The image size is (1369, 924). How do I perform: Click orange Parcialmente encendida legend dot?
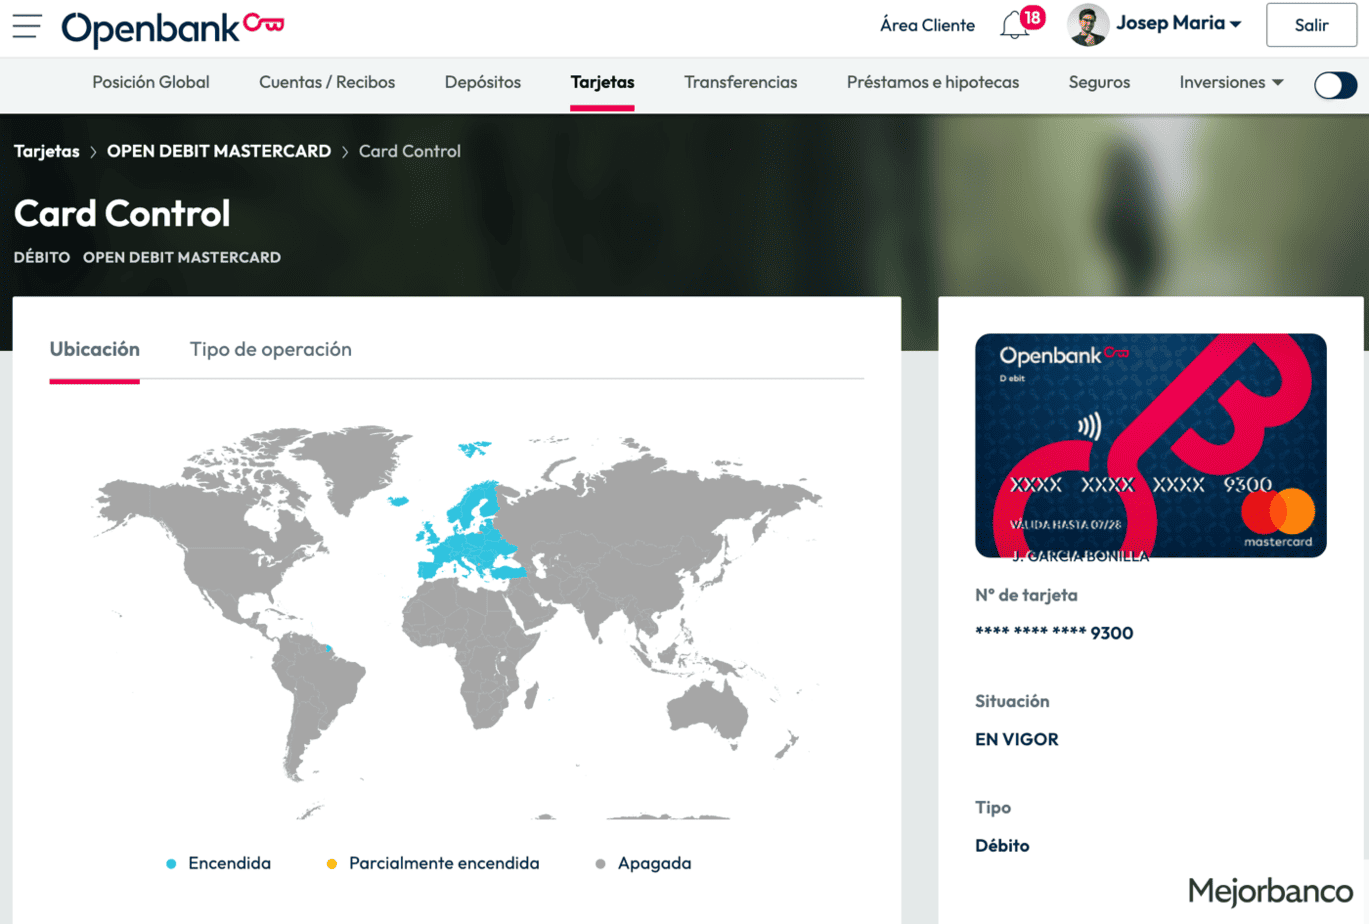tap(332, 864)
